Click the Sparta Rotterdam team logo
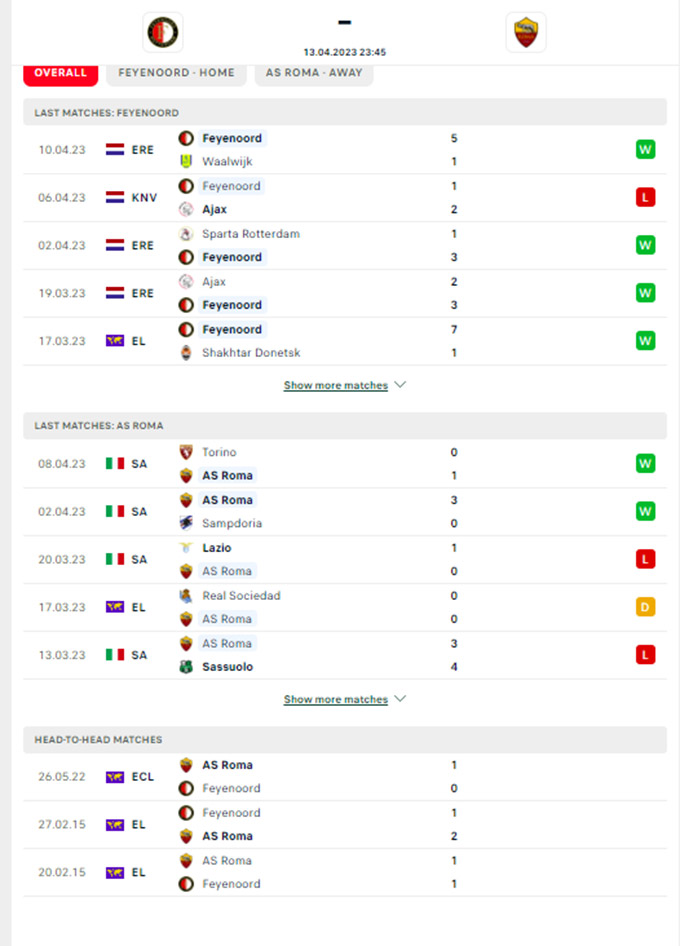 pos(186,233)
